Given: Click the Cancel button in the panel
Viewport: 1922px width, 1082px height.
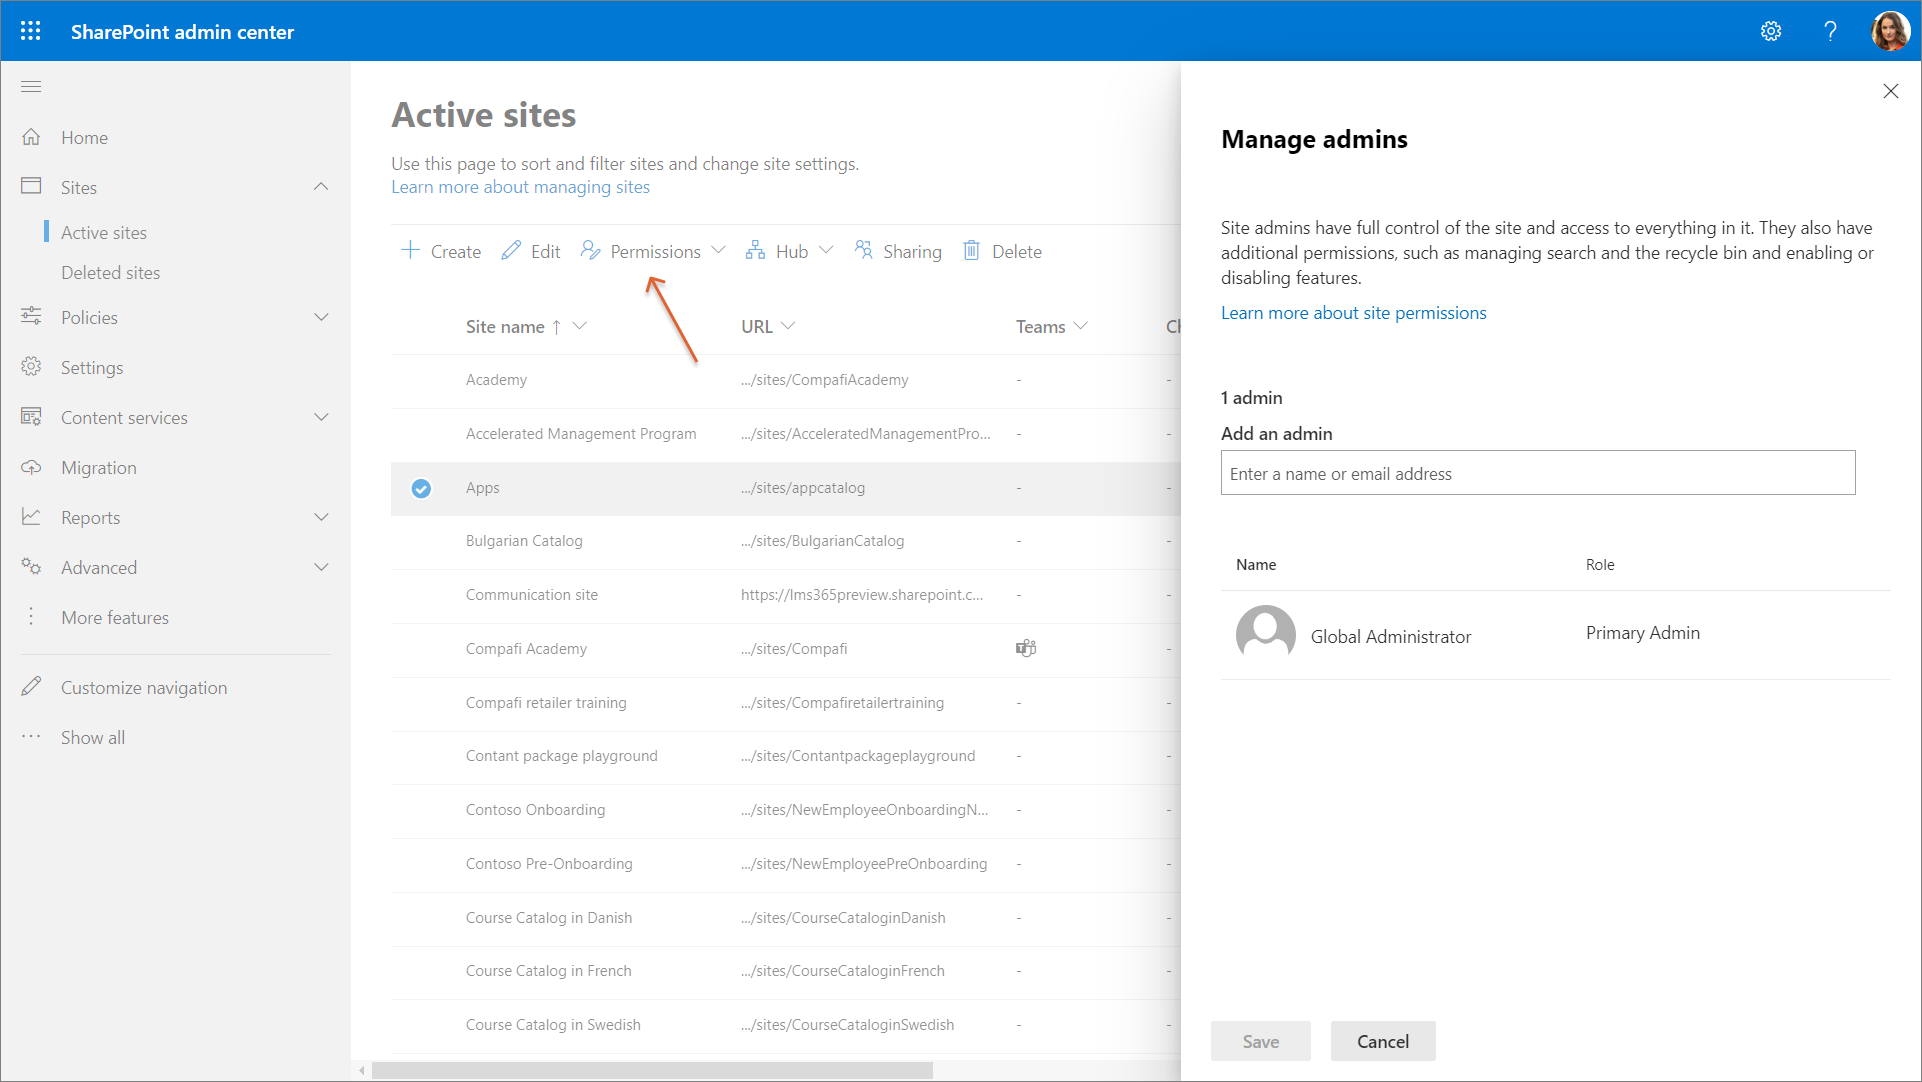Looking at the screenshot, I should tap(1382, 1041).
